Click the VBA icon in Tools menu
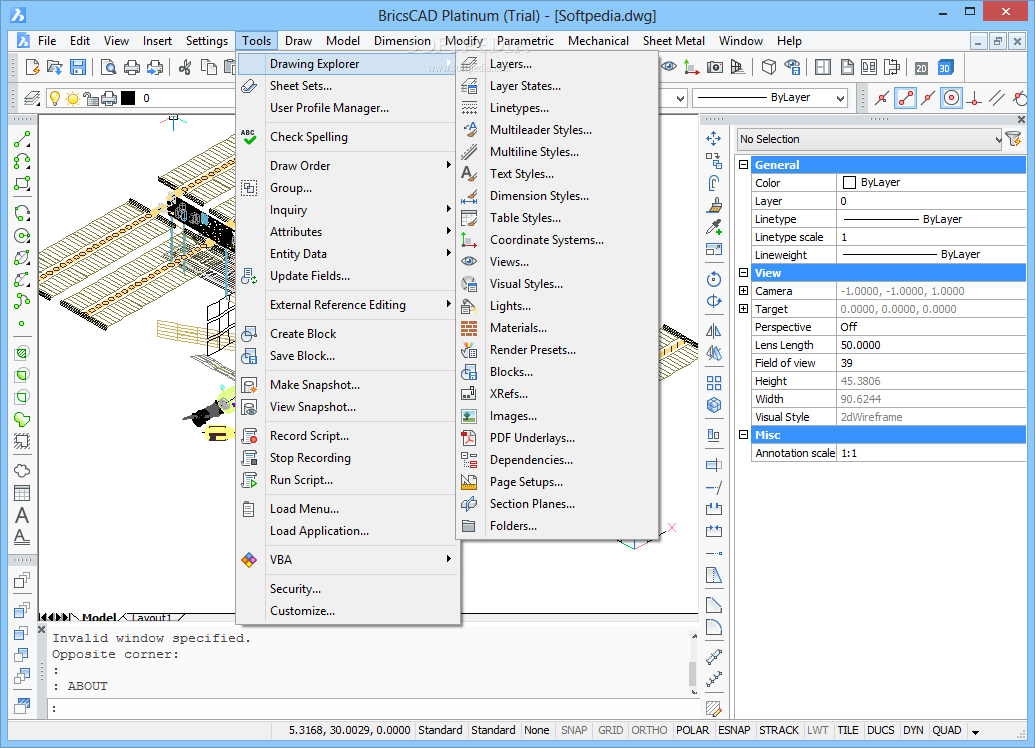 (249, 560)
